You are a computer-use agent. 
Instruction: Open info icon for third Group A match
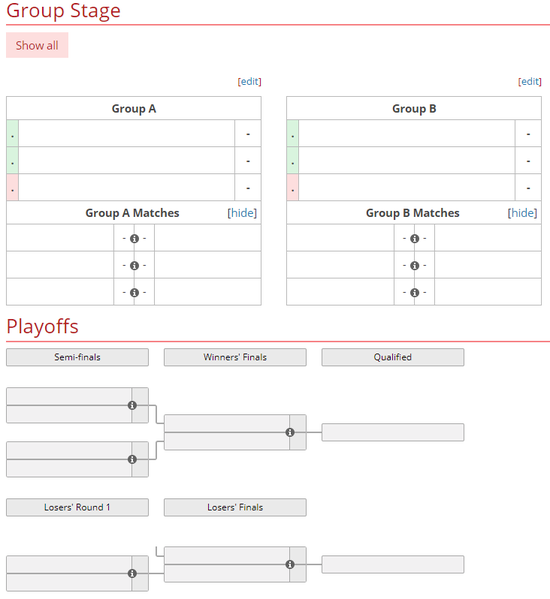pyautogui.click(x=134, y=293)
